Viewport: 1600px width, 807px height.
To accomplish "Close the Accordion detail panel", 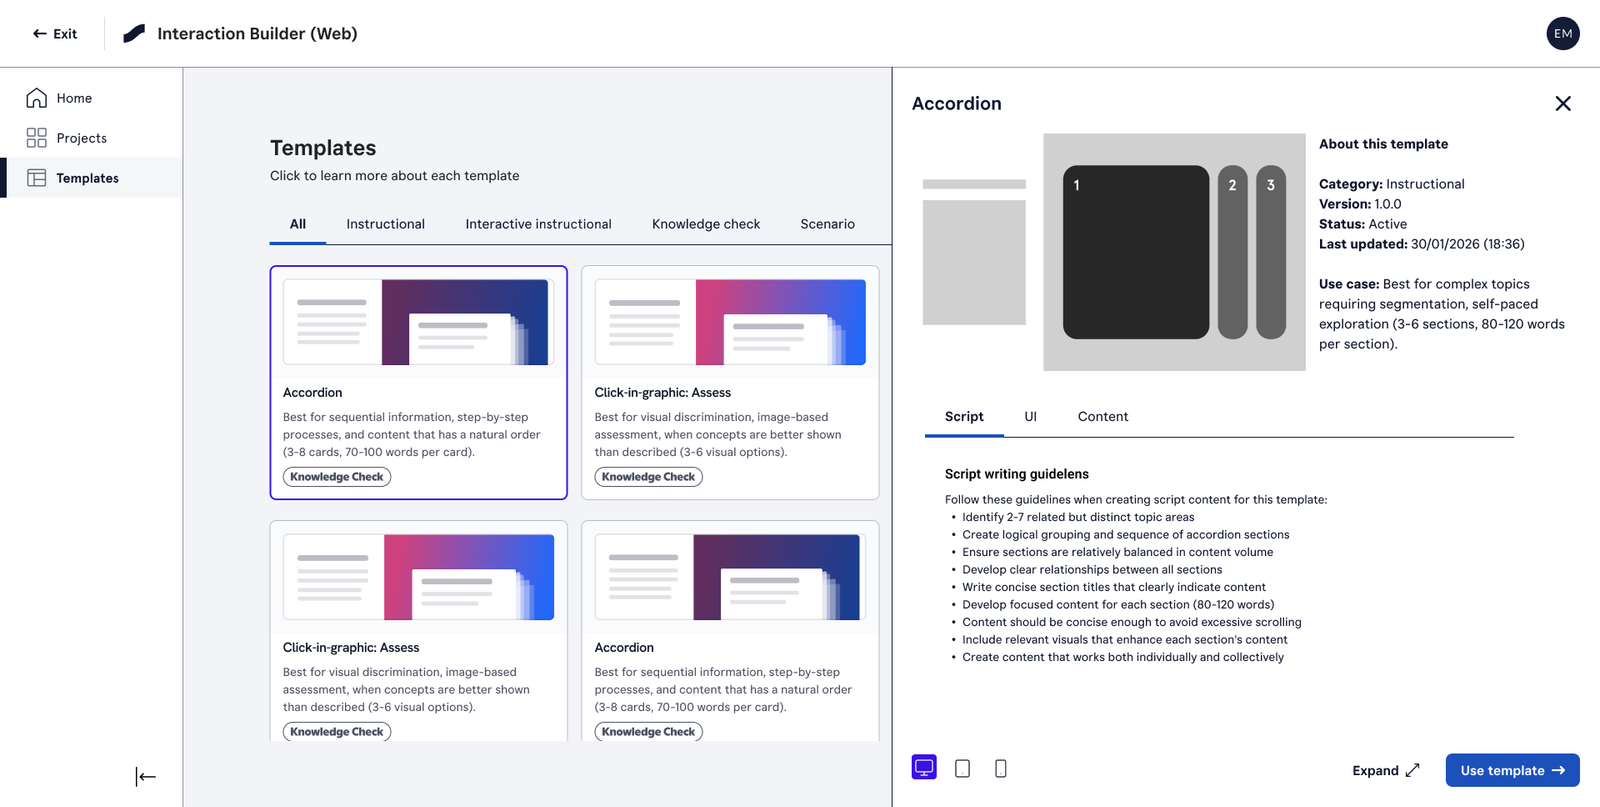I will (1563, 103).
